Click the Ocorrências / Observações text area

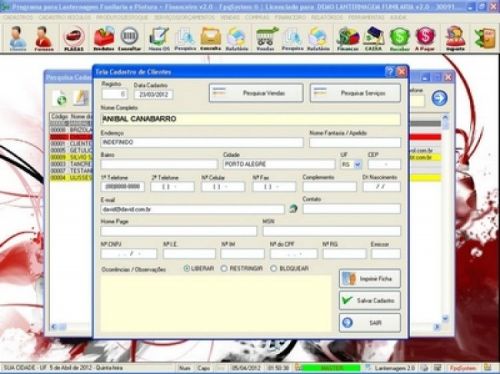[x=216, y=303]
